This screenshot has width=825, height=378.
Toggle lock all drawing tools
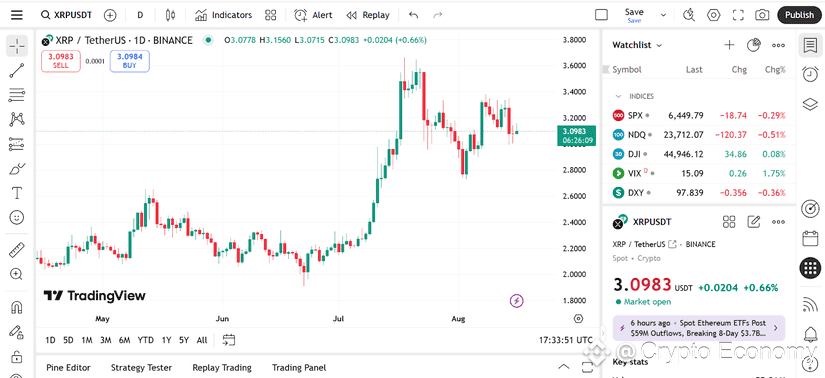click(17, 356)
